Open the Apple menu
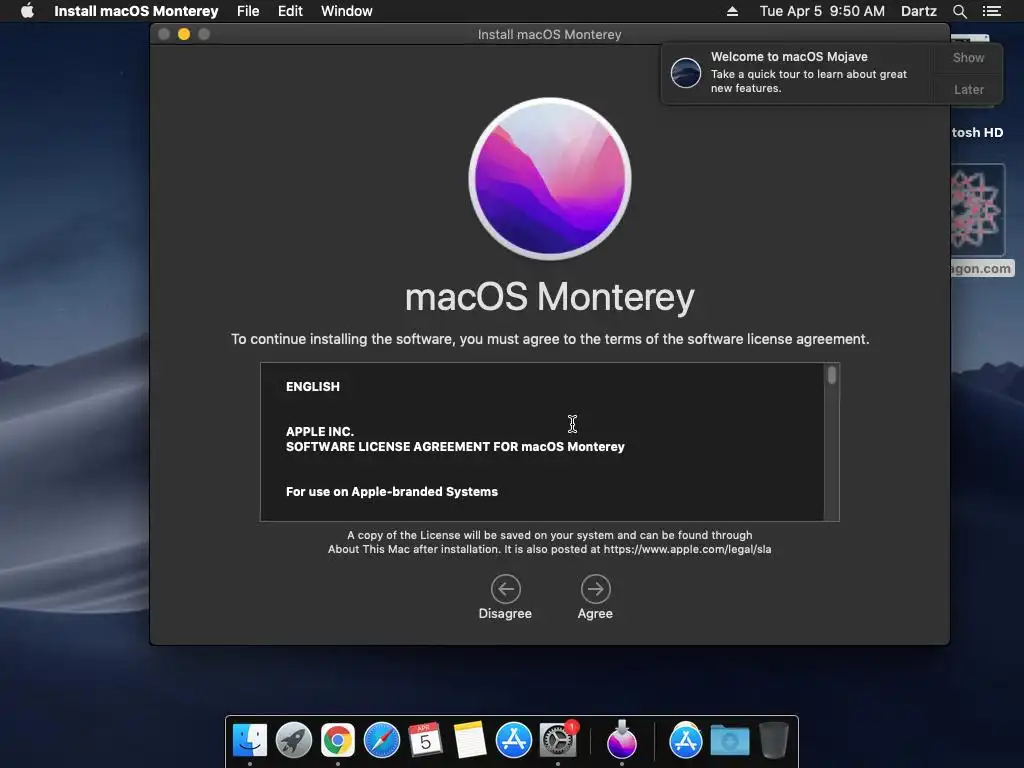The height and width of the screenshot is (768, 1024). click(27, 11)
